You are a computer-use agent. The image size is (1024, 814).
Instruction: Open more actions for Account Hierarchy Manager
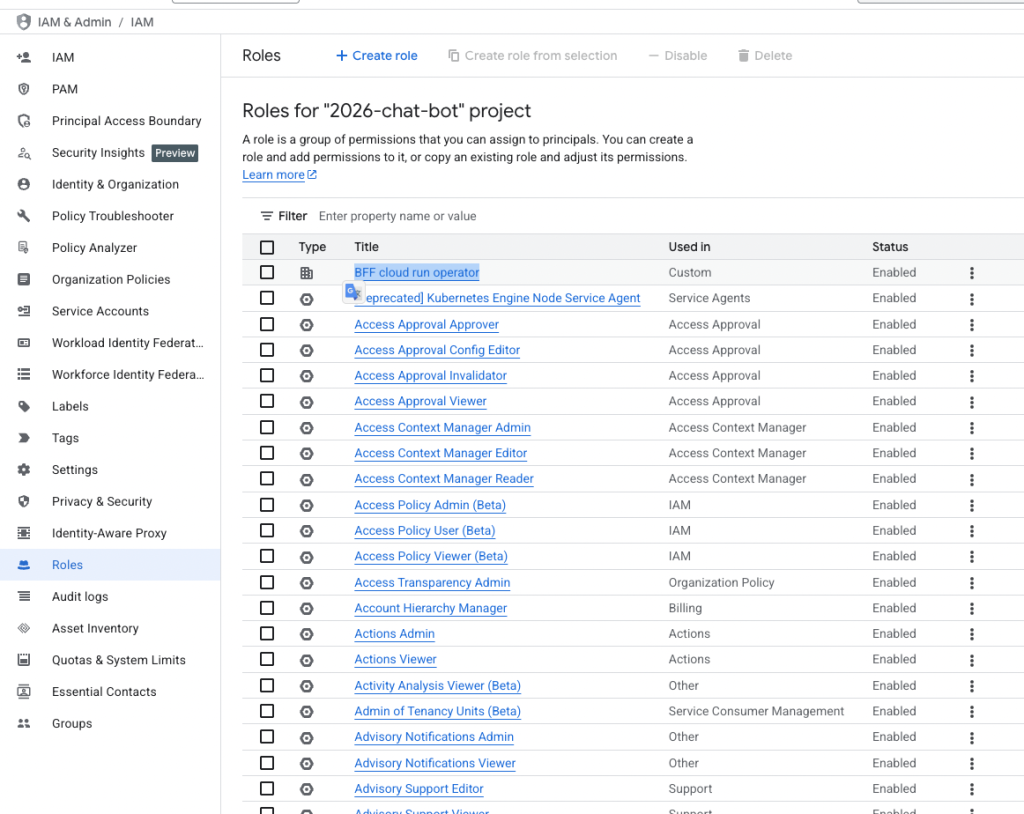click(972, 609)
